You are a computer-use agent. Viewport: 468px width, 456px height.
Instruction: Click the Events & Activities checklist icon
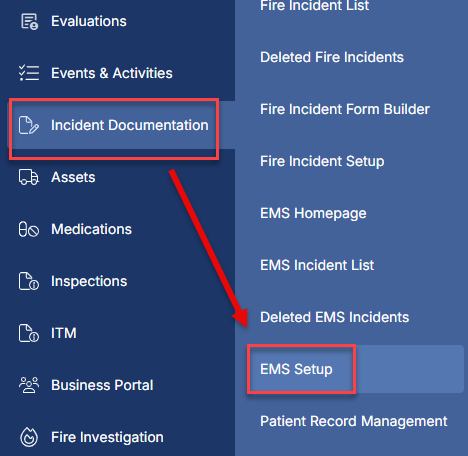pyautogui.click(x=29, y=73)
